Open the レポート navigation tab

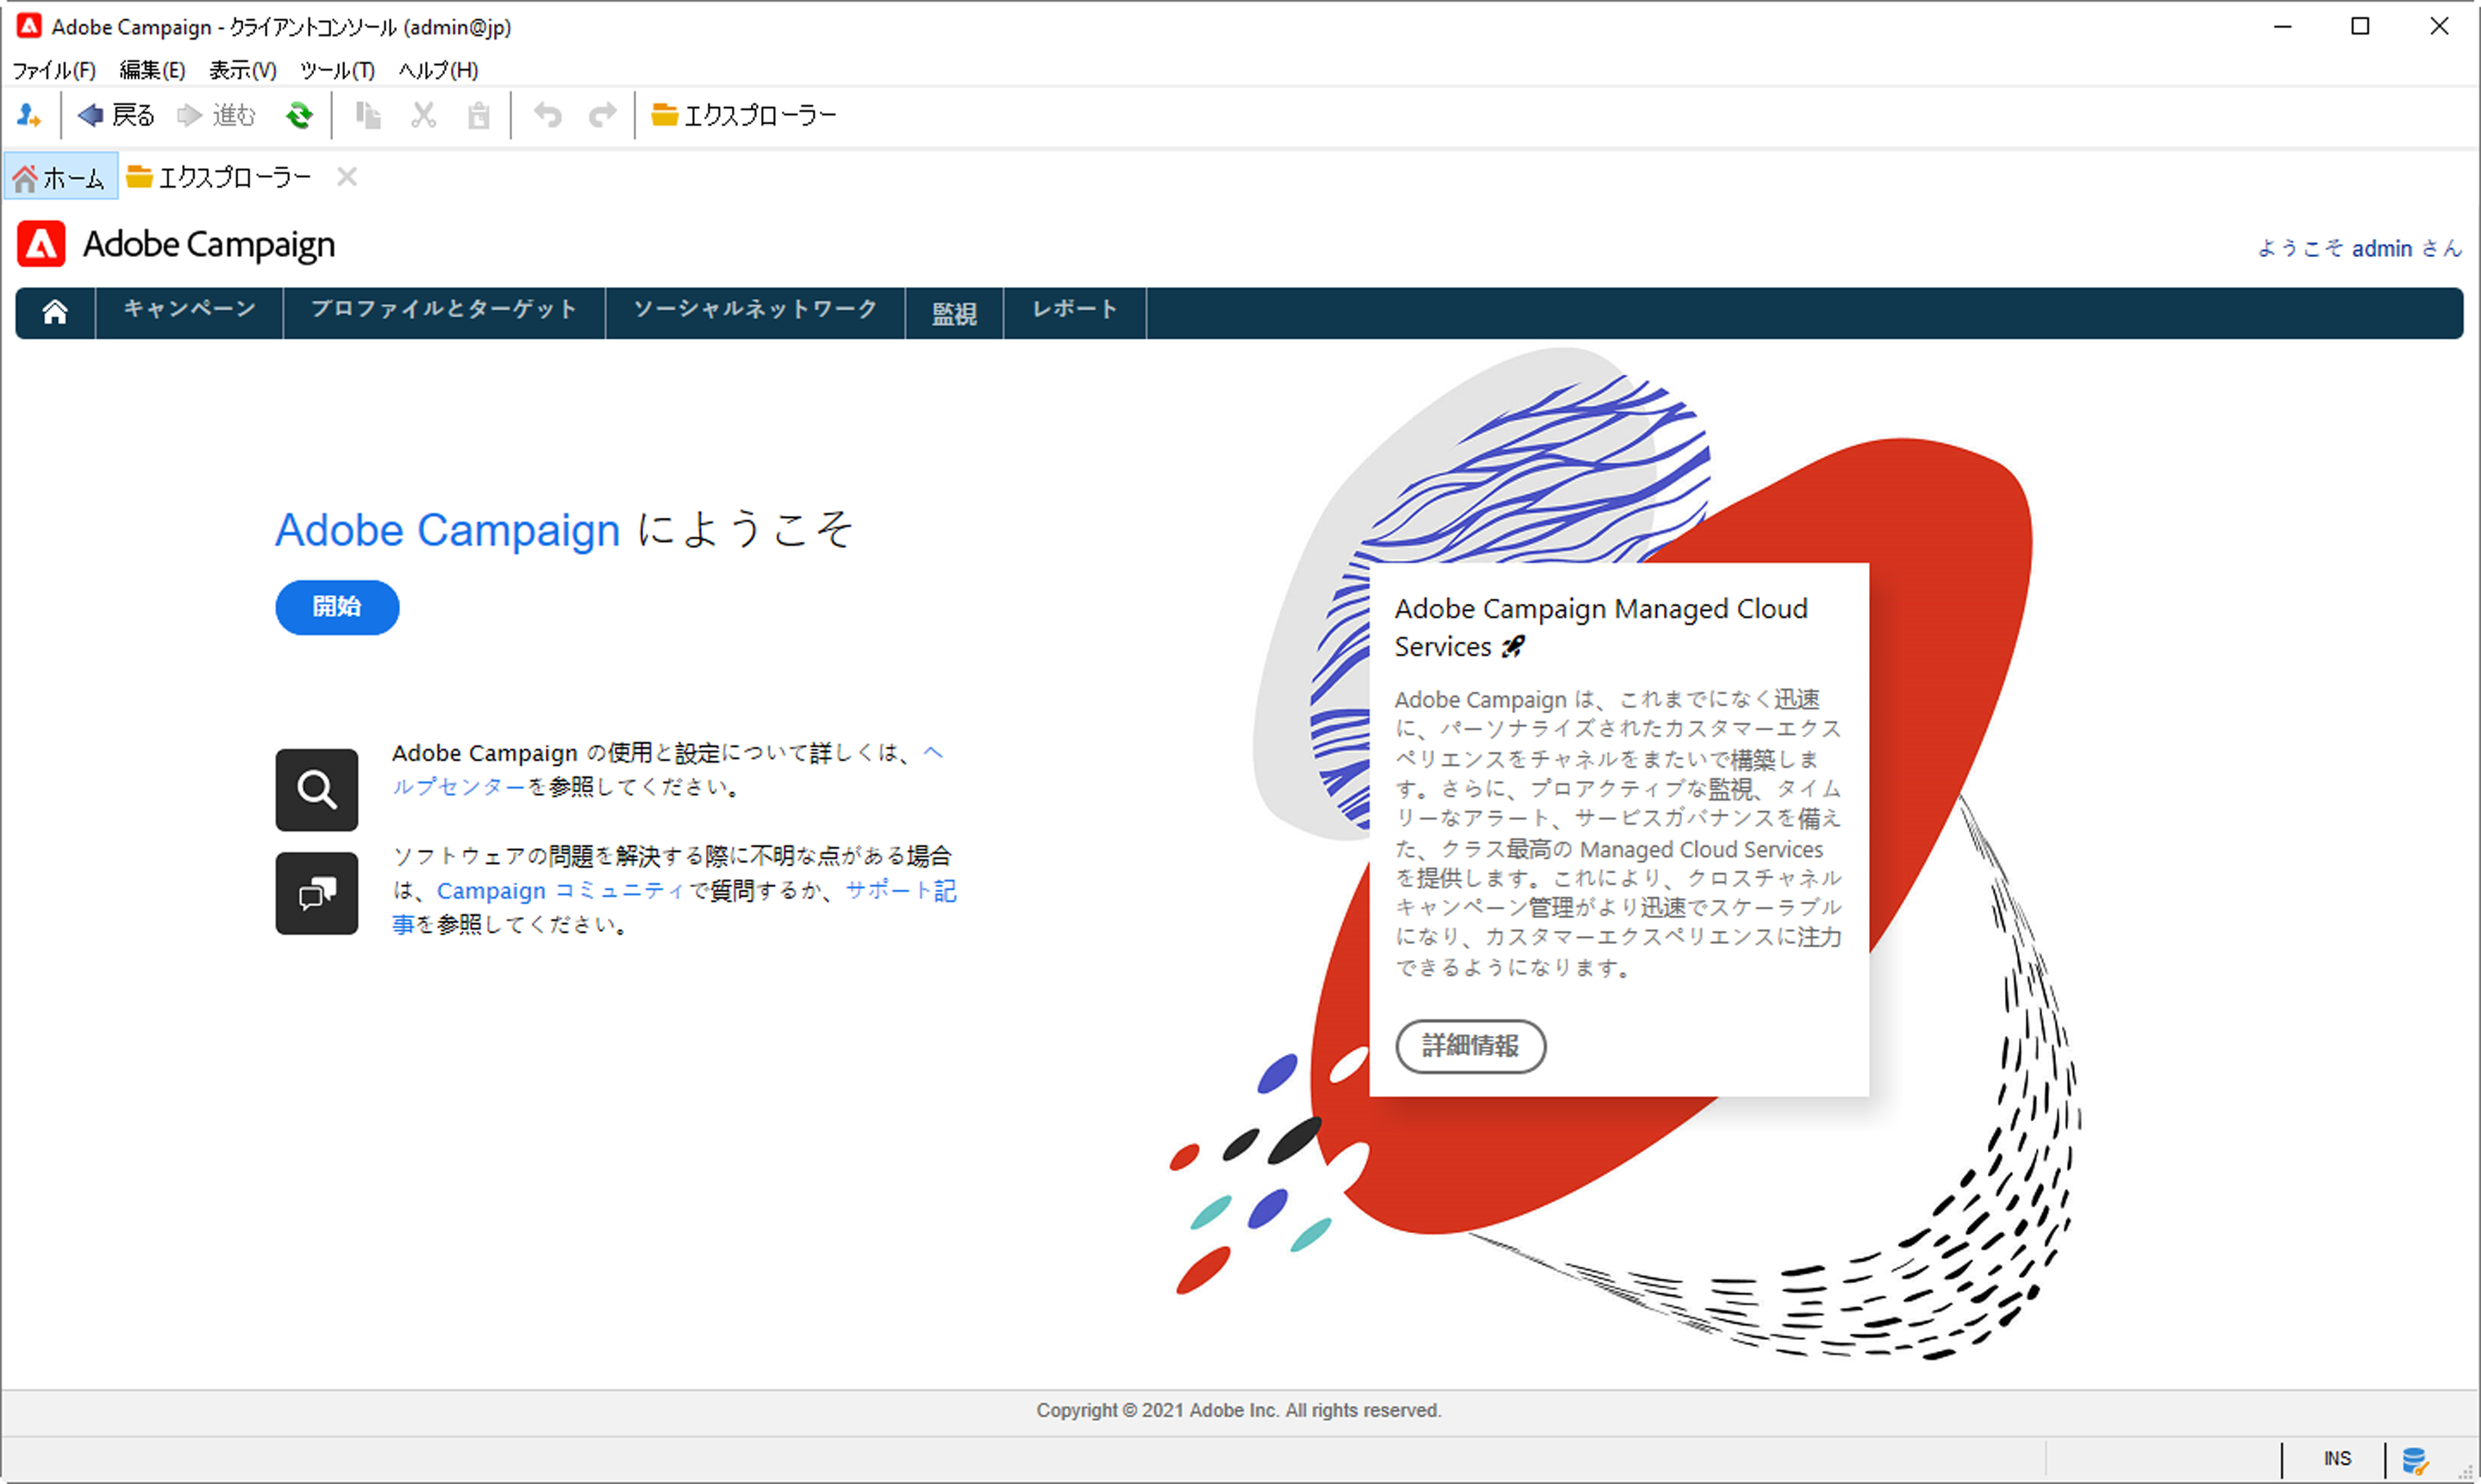coord(1075,313)
